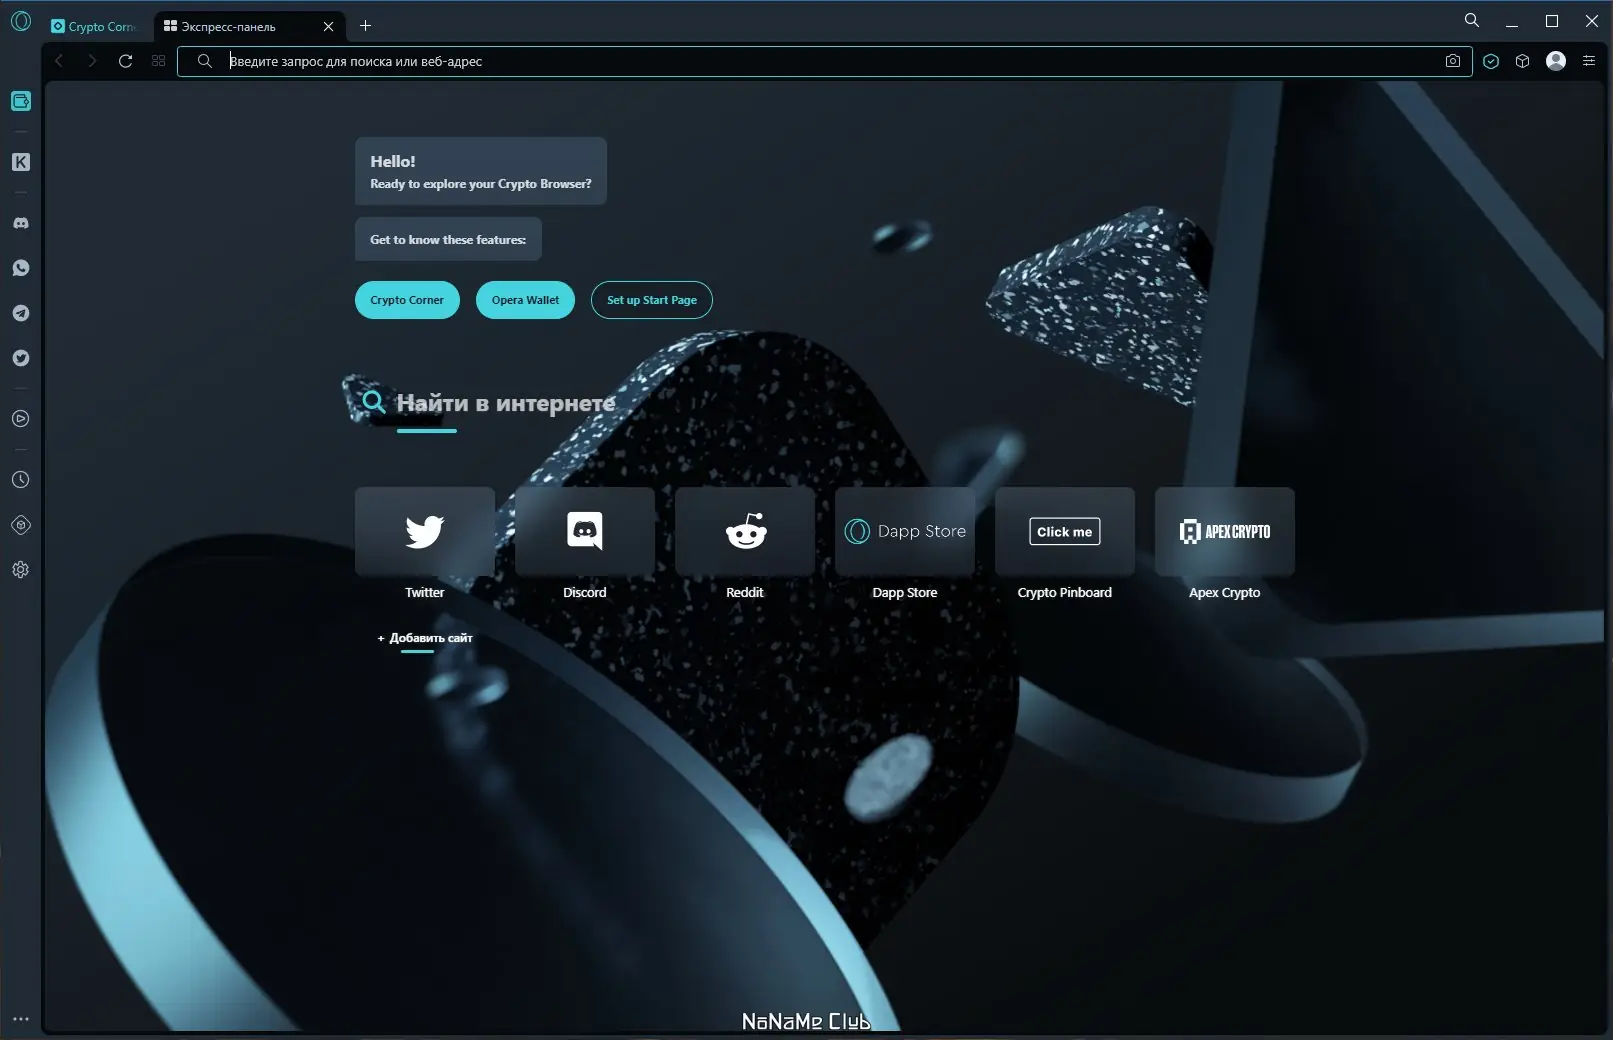Open the Speed Dial start page button
Viewport: 1613px width, 1040px height.
pos(158,61)
